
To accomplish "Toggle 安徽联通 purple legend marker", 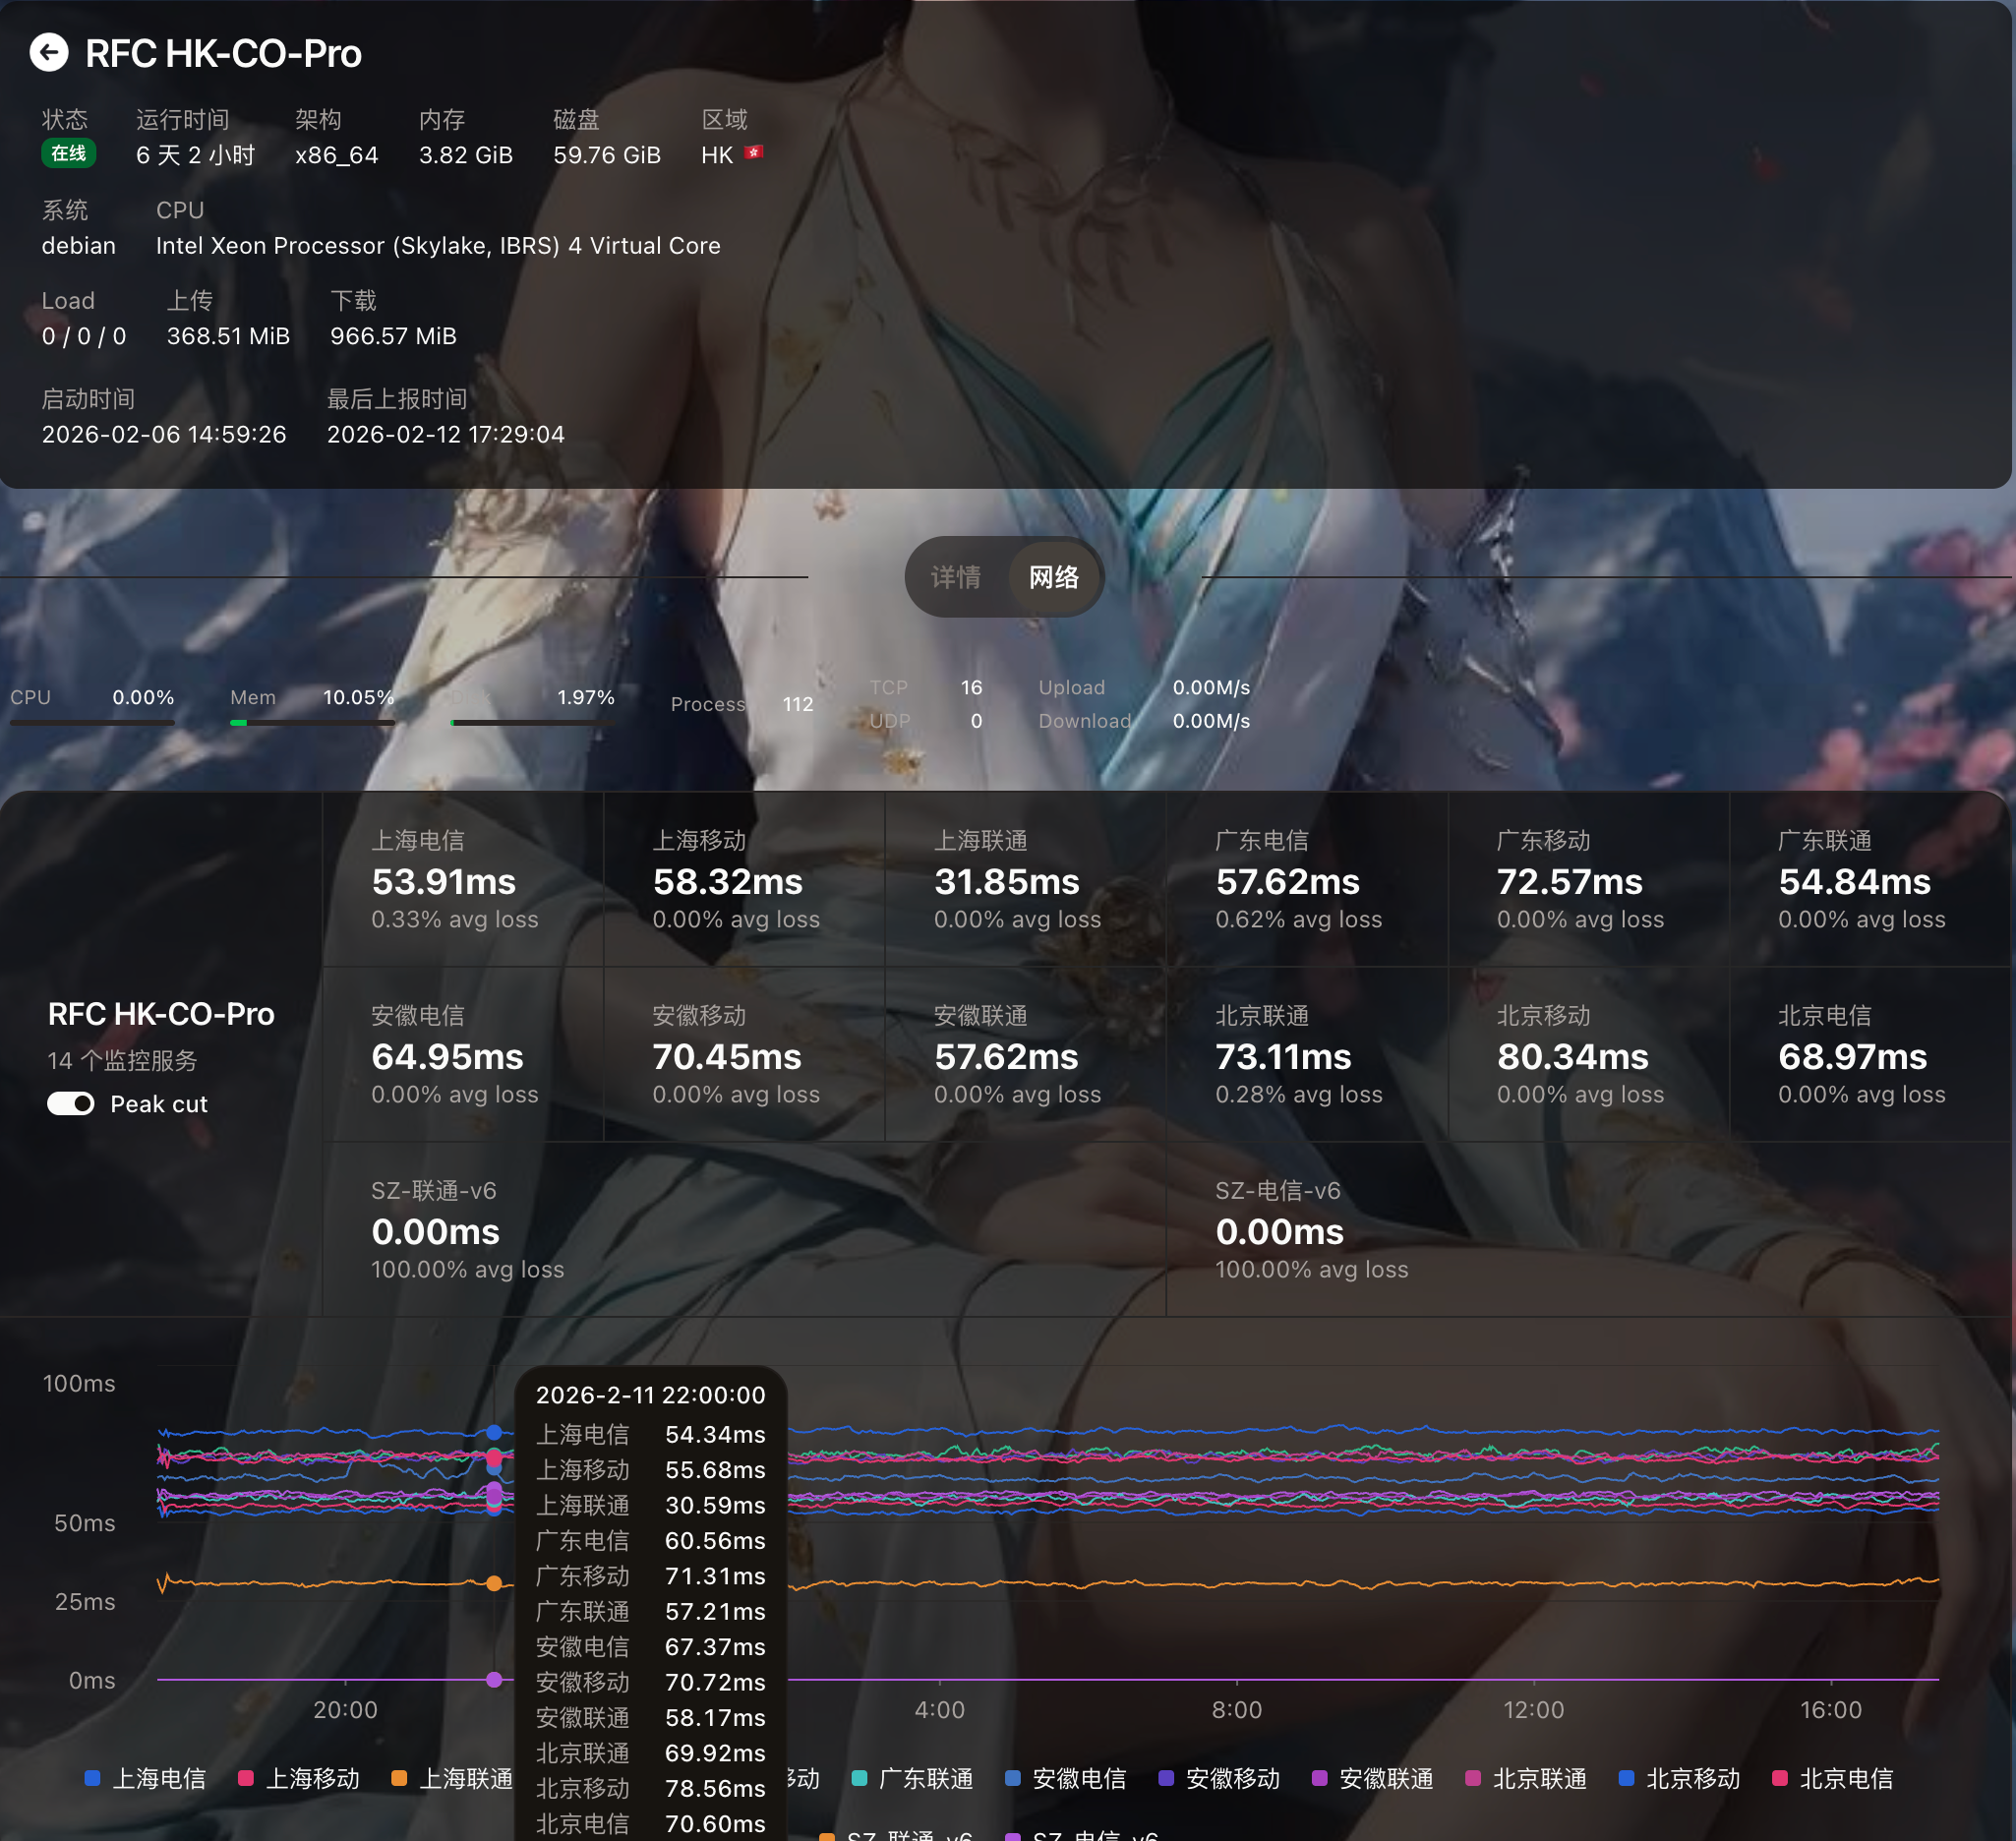I will point(1320,1778).
